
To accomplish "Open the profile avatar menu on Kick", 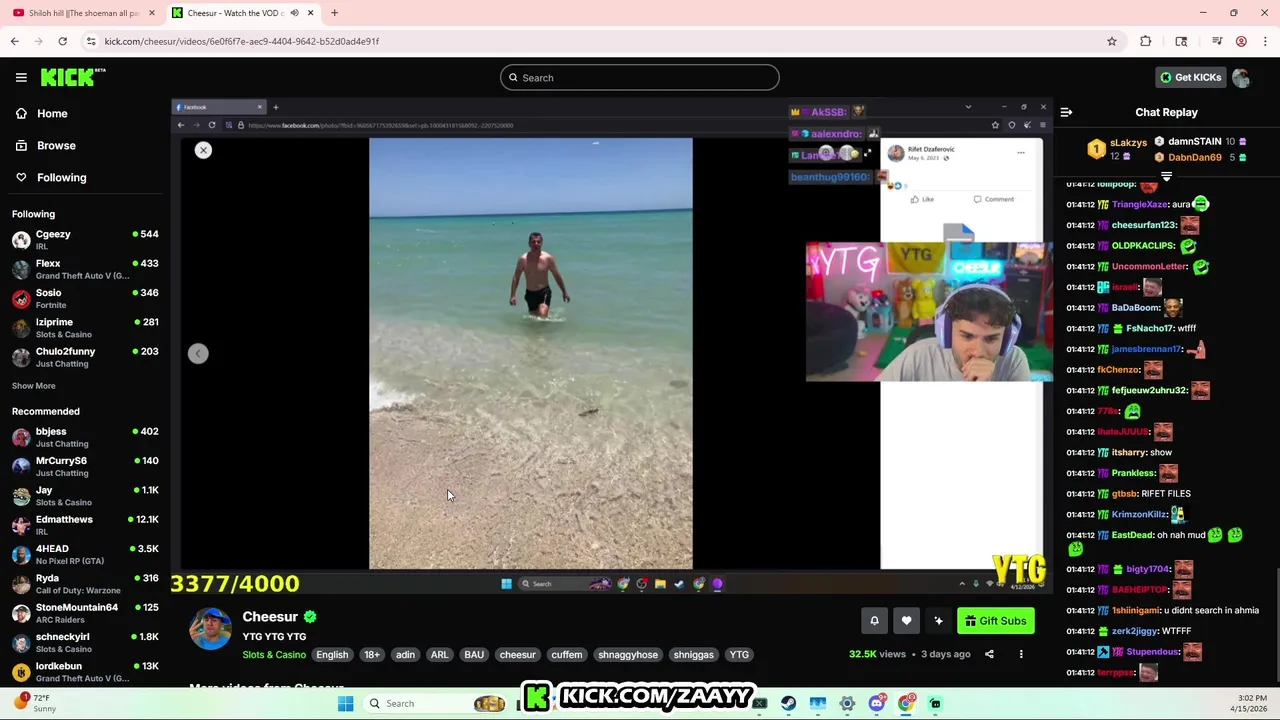I will point(1241,77).
